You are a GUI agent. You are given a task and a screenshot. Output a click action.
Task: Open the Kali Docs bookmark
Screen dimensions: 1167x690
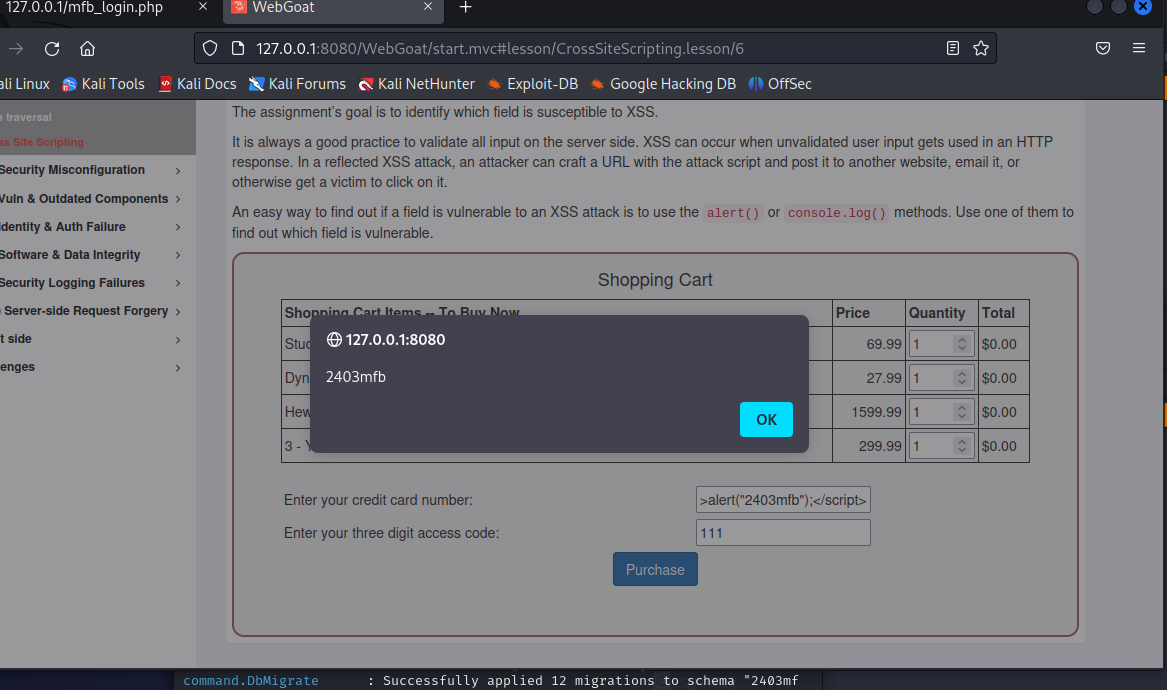pos(197,84)
